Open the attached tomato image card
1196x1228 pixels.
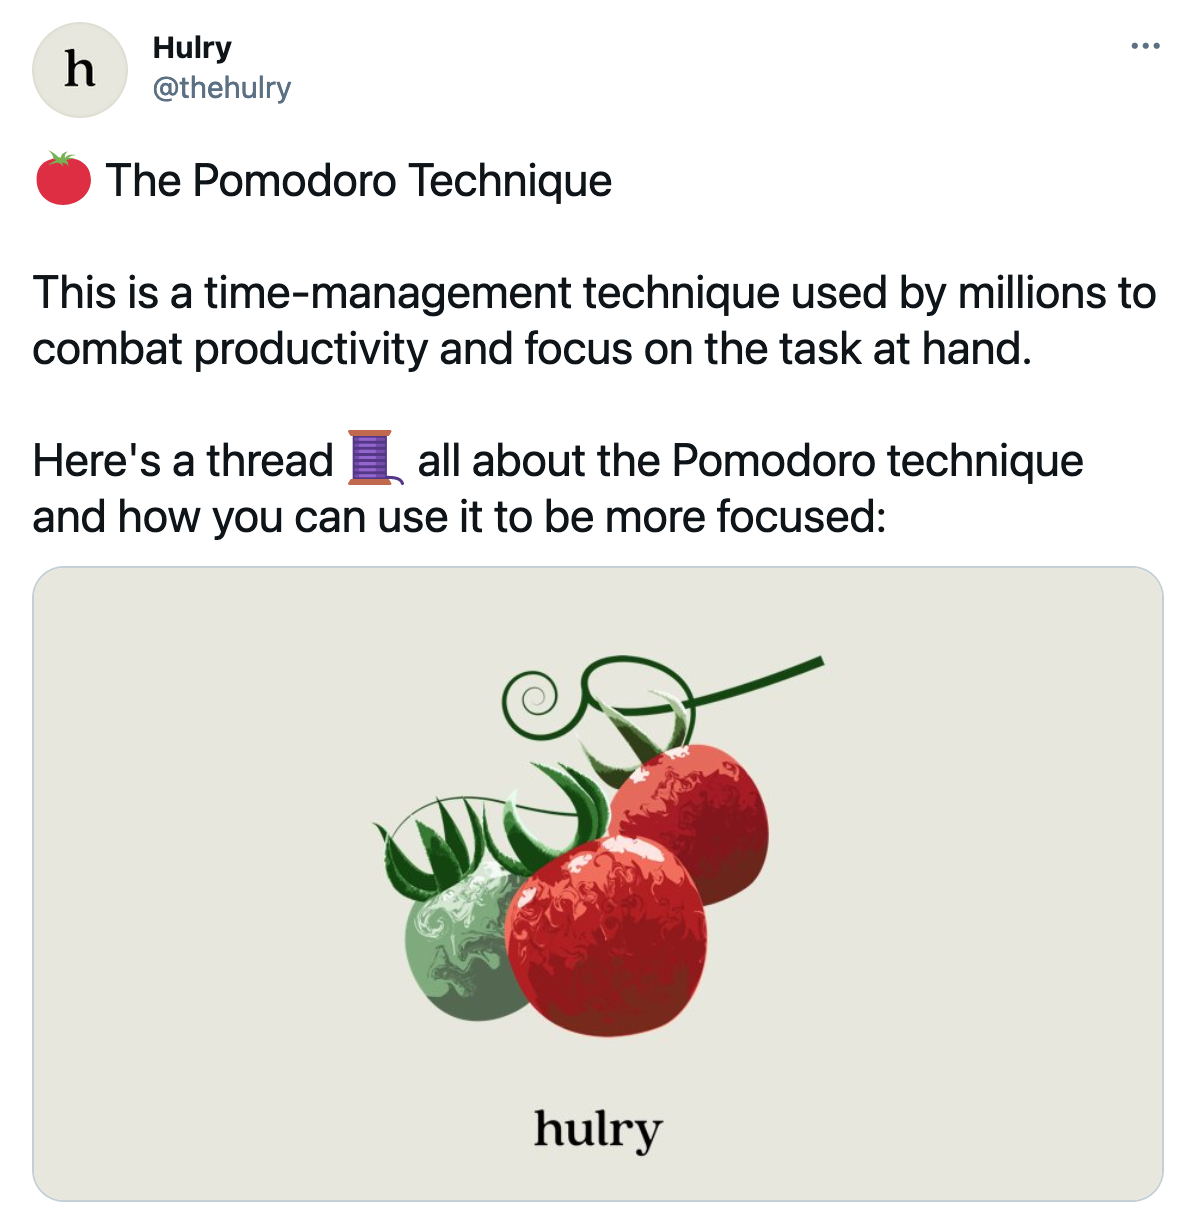pyautogui.click(x=597, y=883)
